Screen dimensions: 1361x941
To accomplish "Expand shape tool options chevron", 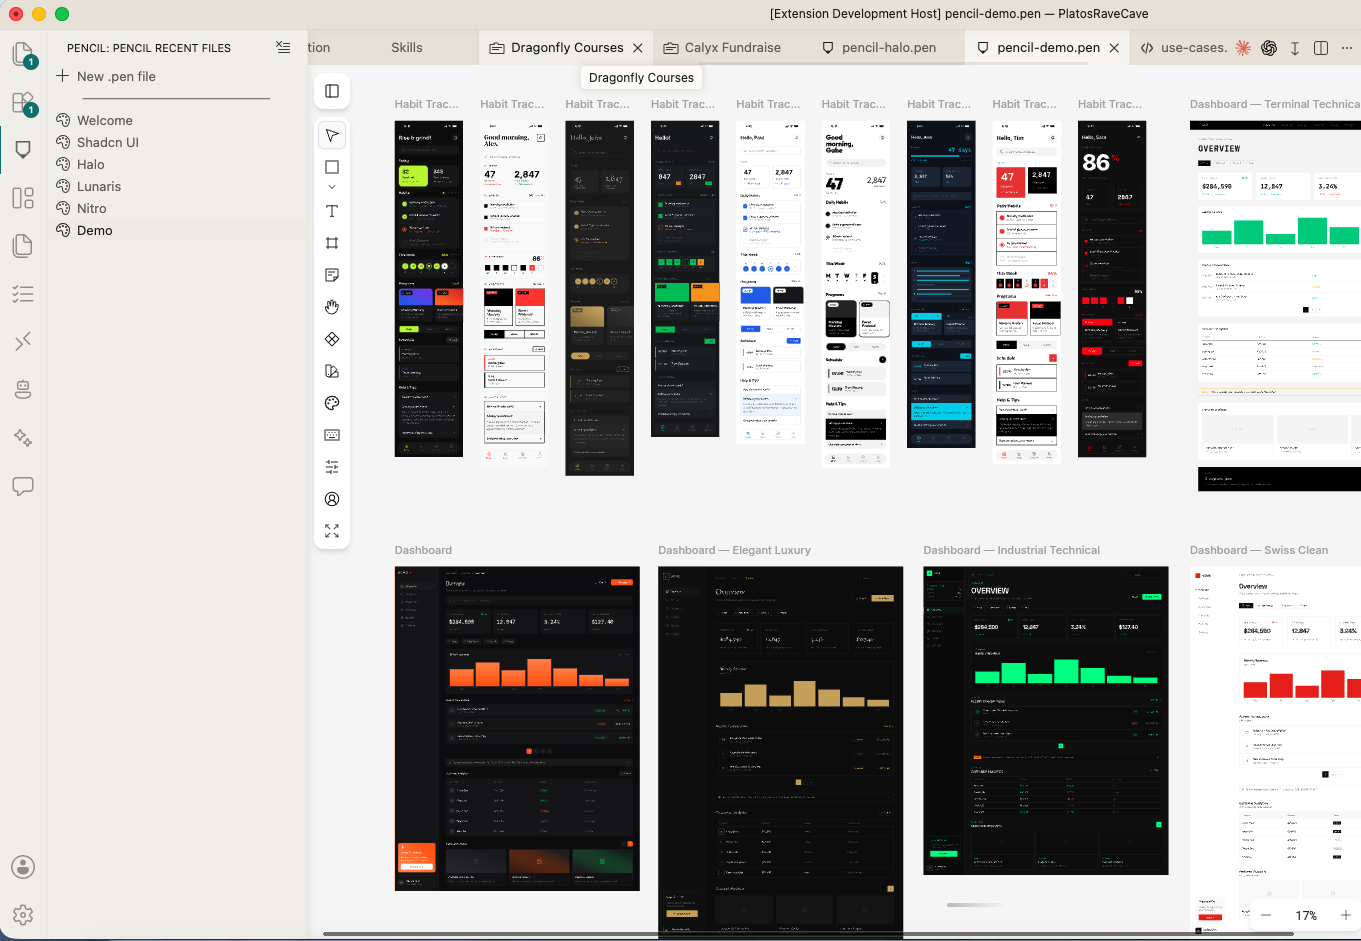I will 332,187.
